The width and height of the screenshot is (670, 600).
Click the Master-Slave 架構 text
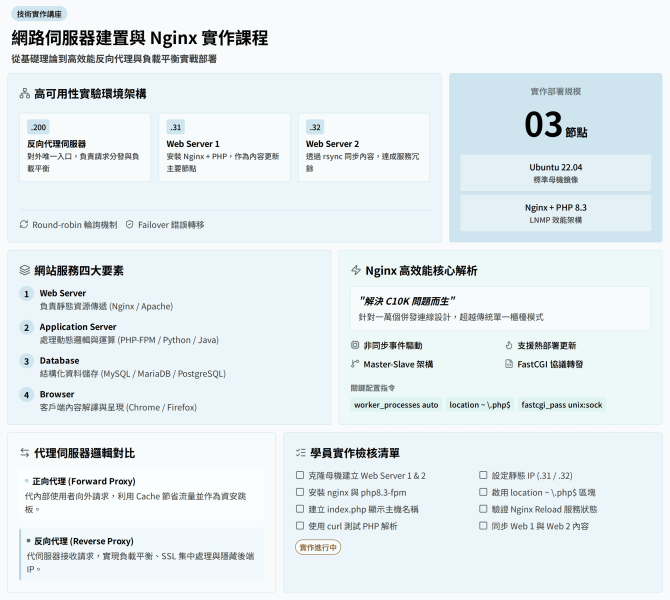(x=398, y=364)
